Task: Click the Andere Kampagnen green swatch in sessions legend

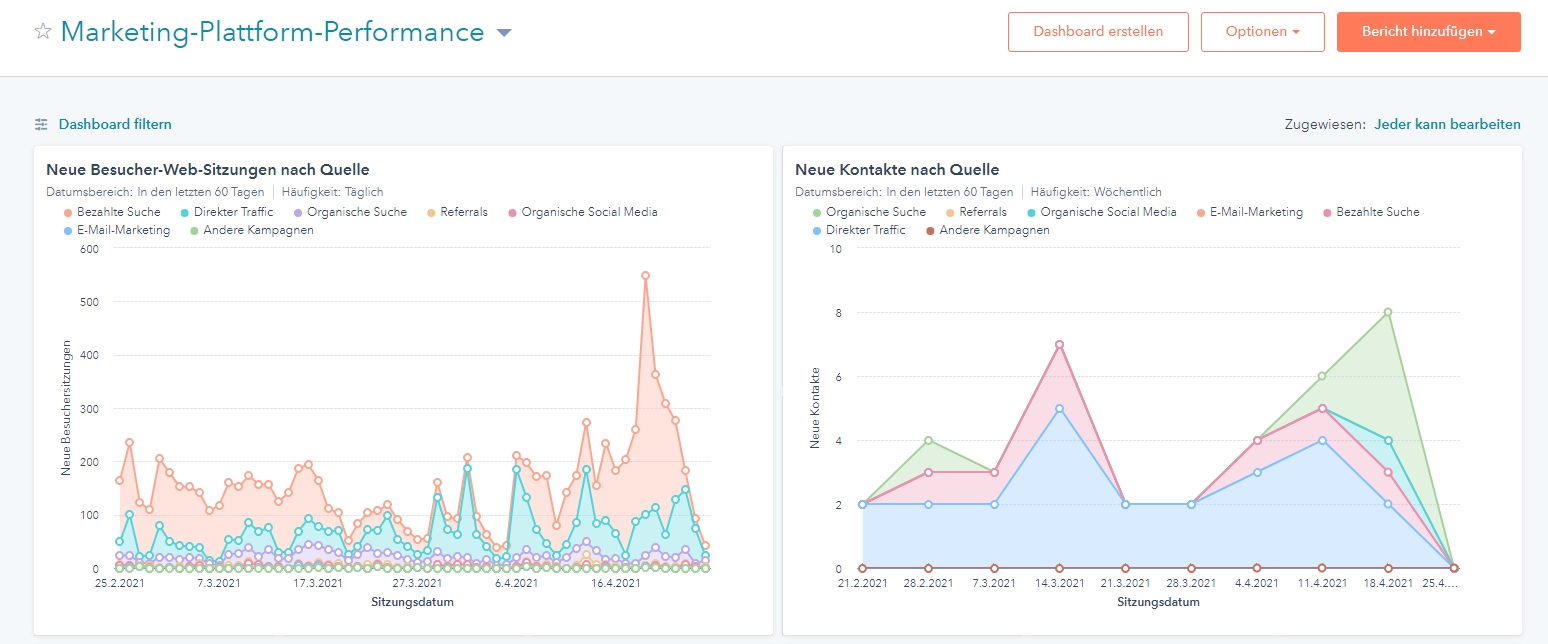Action: point(193,230)
